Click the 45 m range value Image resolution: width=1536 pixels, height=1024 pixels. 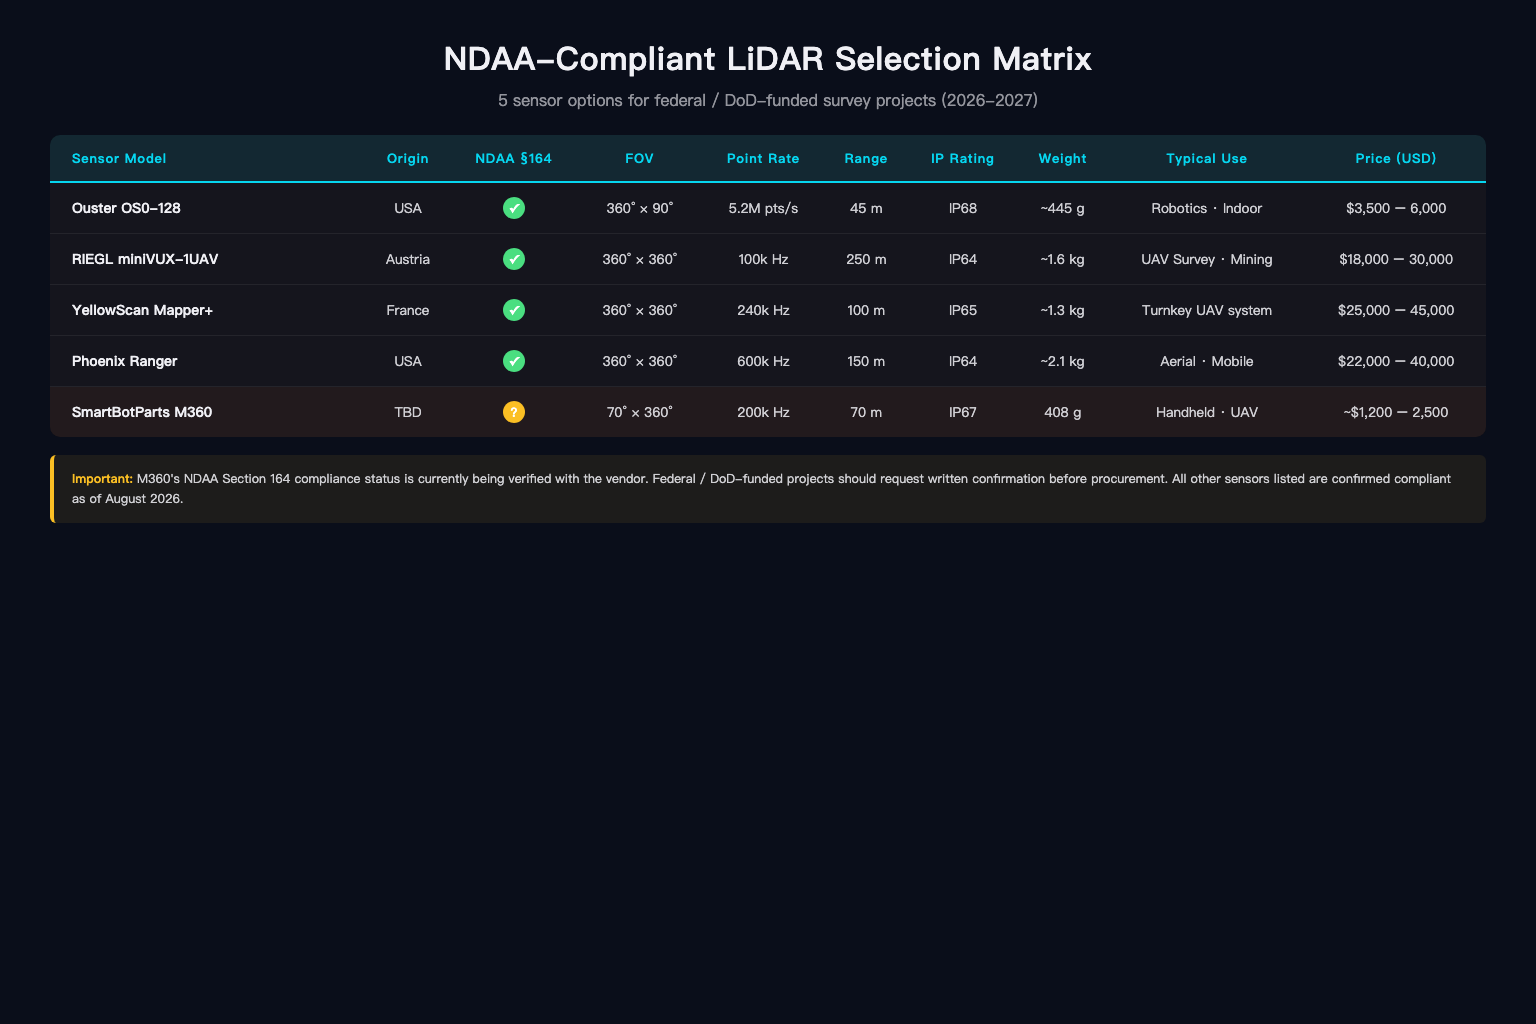tap(866, 208)
